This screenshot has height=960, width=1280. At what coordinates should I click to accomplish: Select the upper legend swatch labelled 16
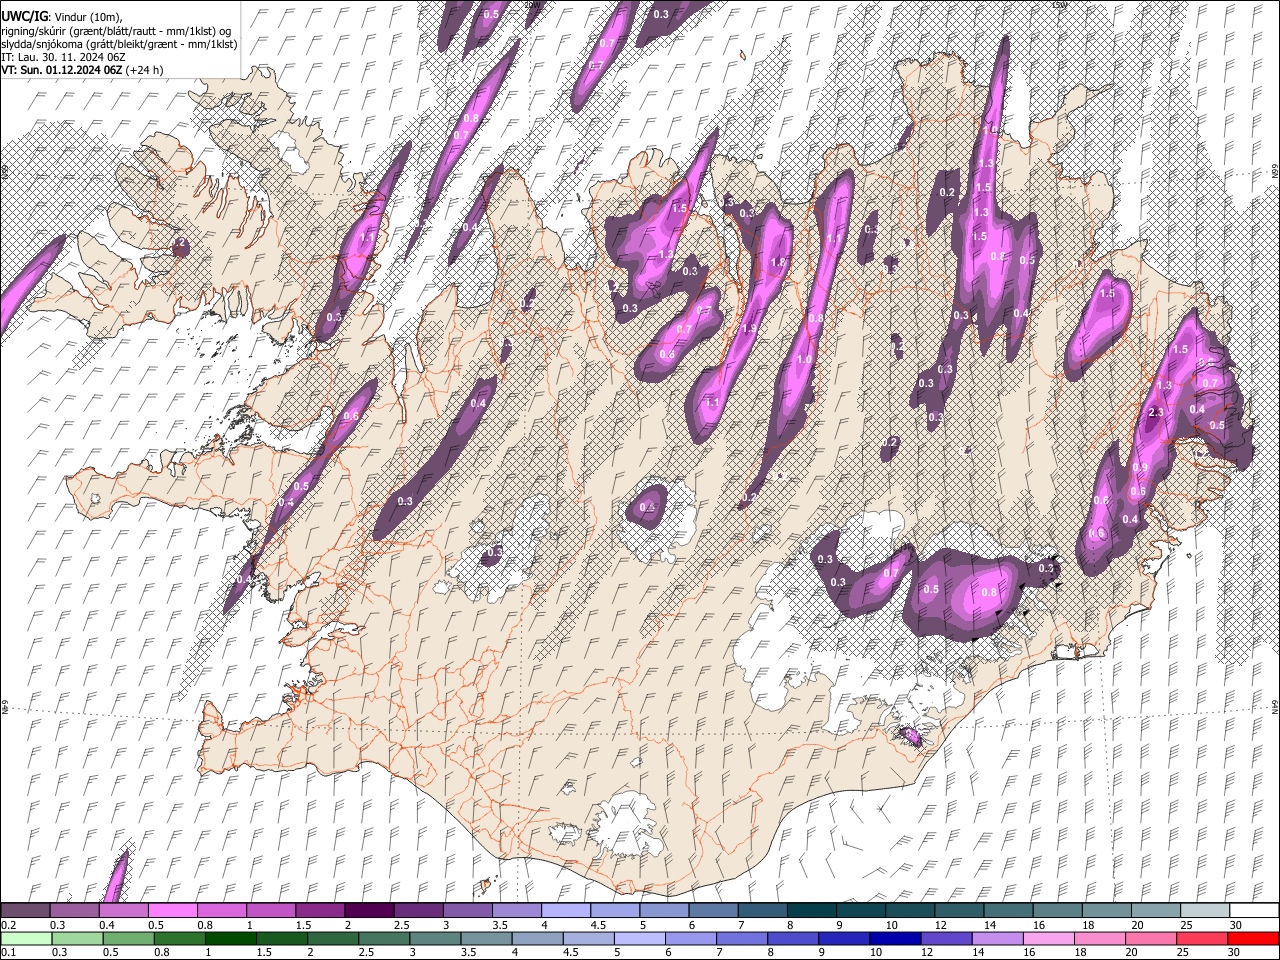(1056, 911)
